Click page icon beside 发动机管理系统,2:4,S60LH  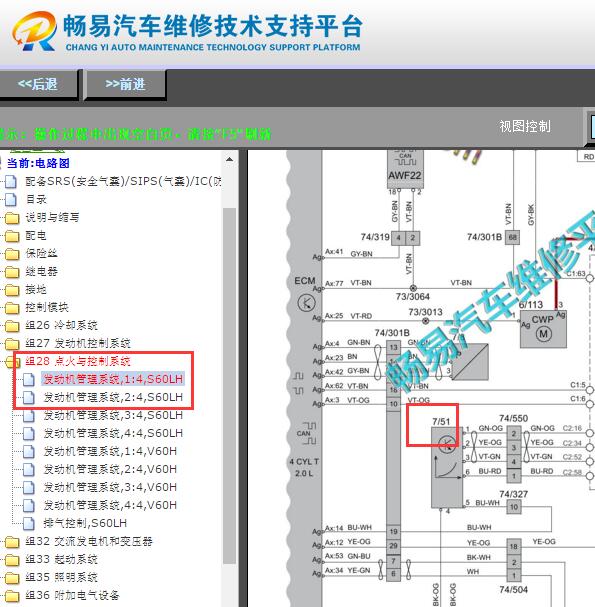[29, 398]
